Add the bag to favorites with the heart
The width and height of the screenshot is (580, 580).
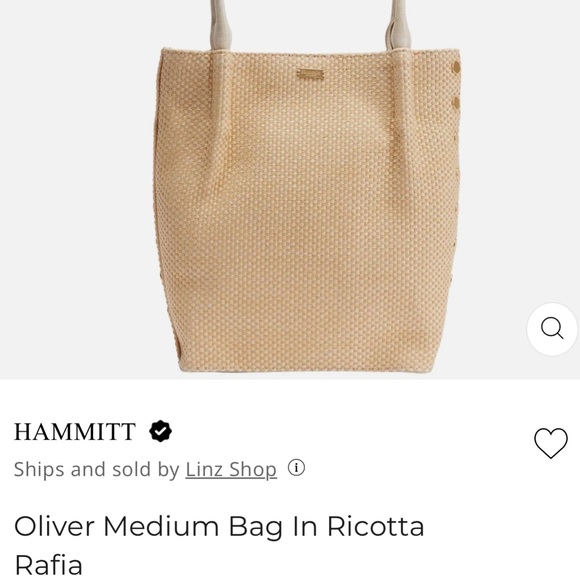tap(551, 443)
